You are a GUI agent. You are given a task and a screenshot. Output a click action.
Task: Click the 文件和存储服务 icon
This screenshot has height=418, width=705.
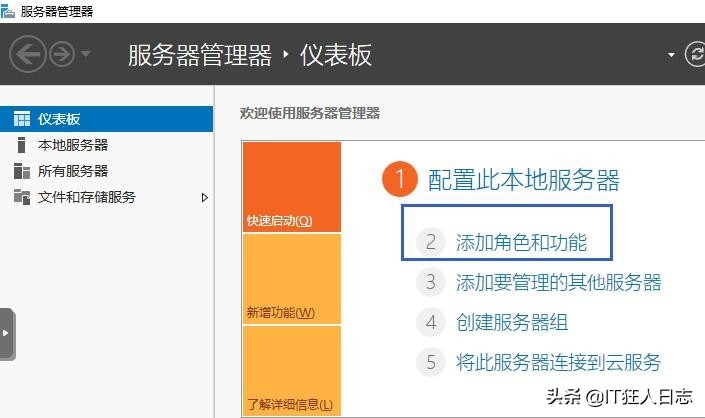click(x=22, y=197)
